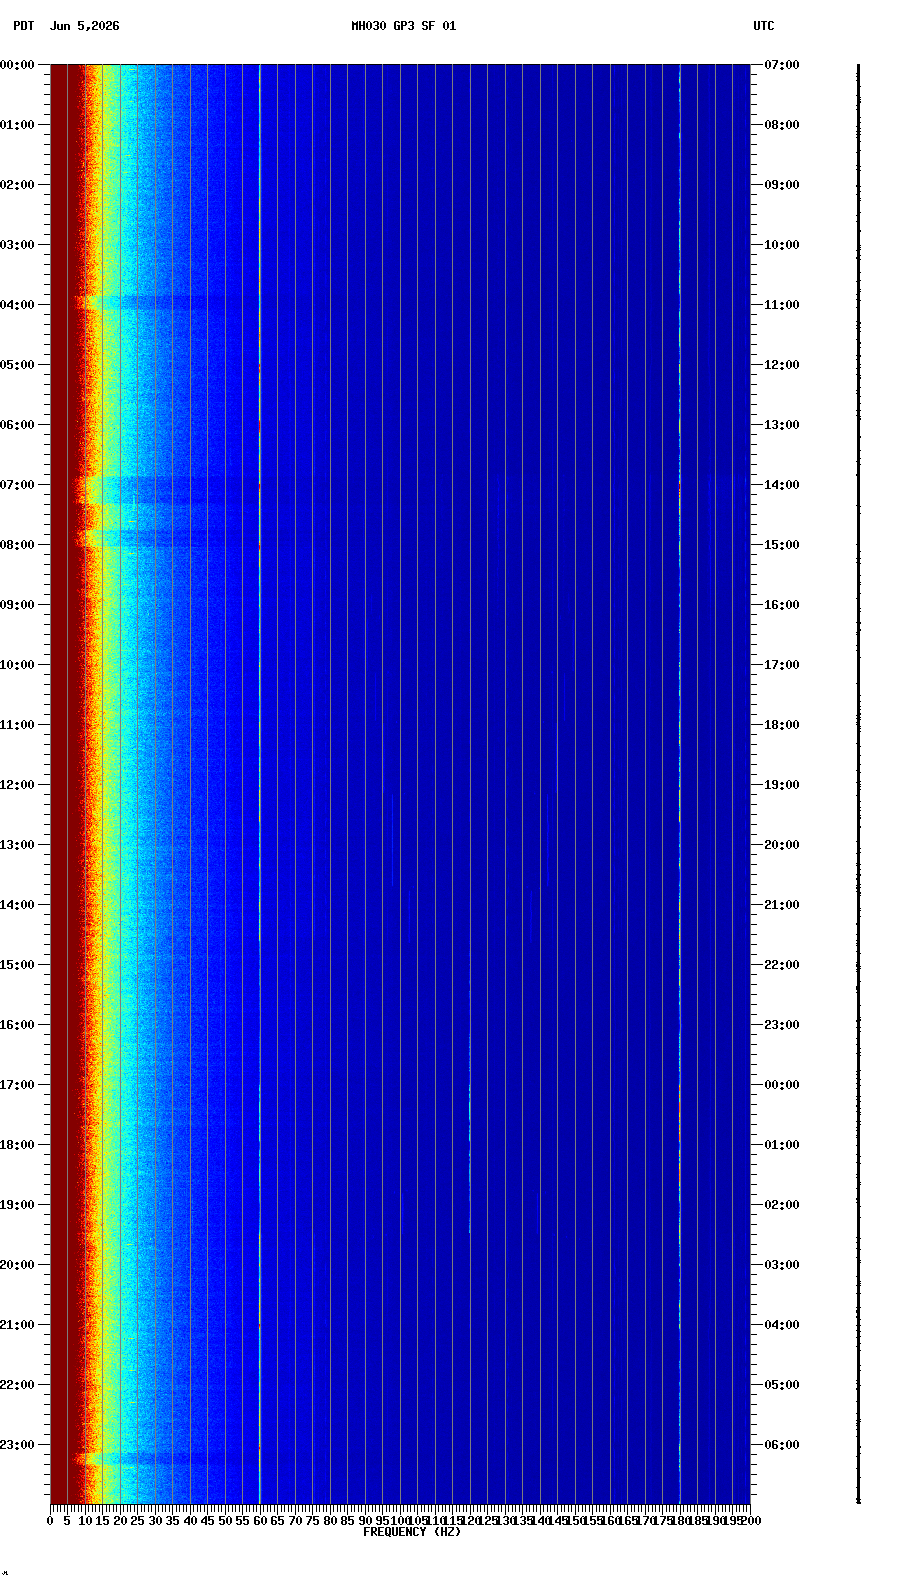
Task: Click the PDT time label '23:00'
Action: [x=17, y=1445]
